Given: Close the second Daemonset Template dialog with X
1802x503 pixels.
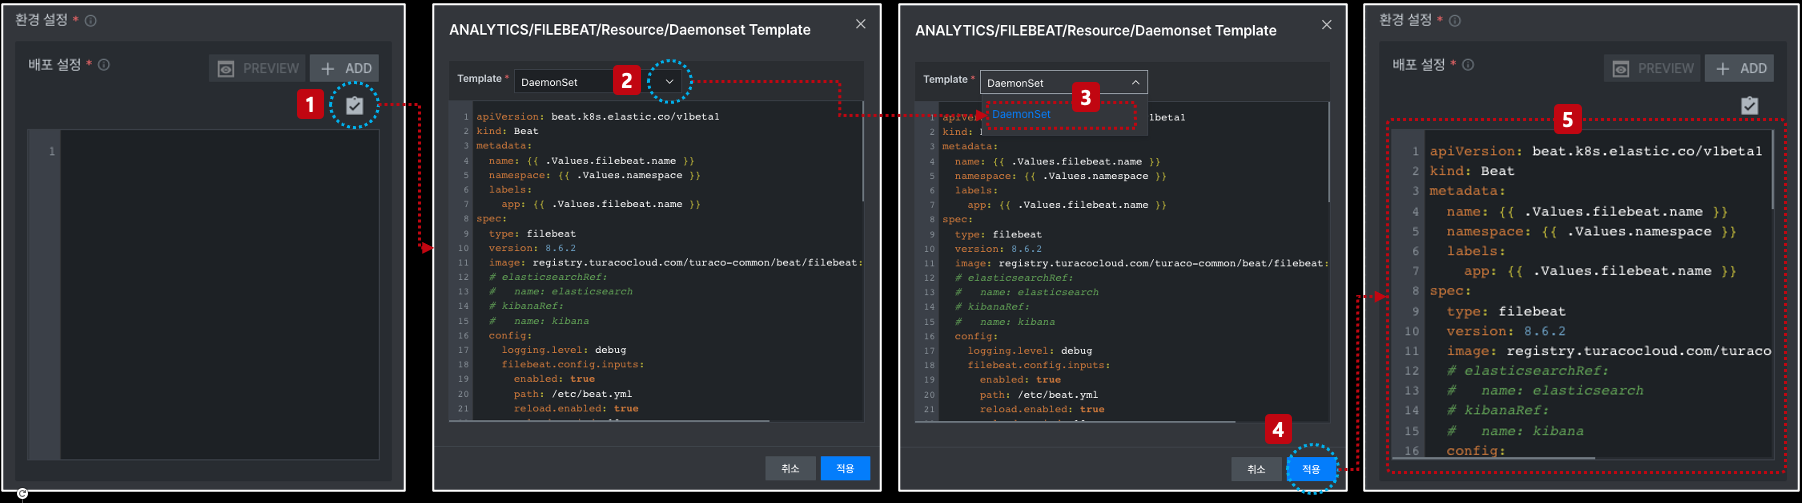Looking at the screenshot, I should pos(1326,25).
